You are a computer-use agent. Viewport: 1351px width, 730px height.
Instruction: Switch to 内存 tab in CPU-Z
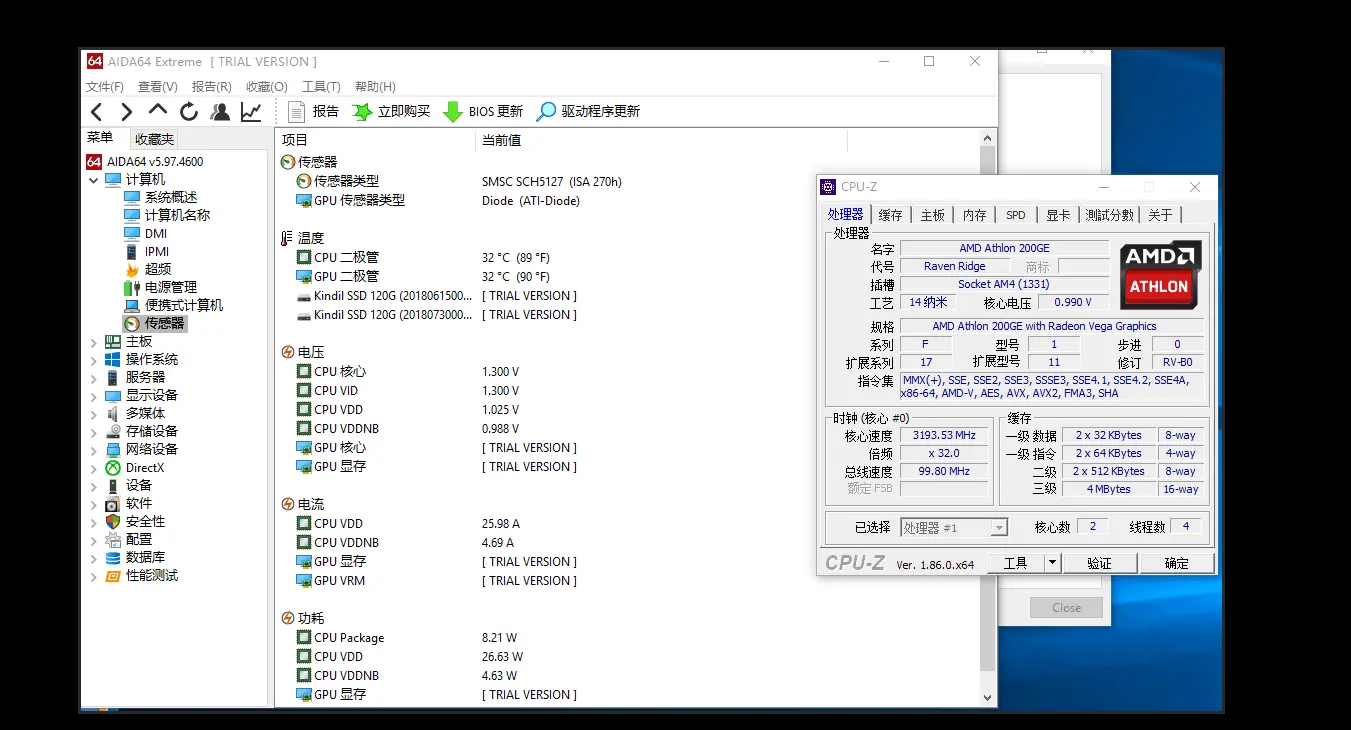coord(974,215)
